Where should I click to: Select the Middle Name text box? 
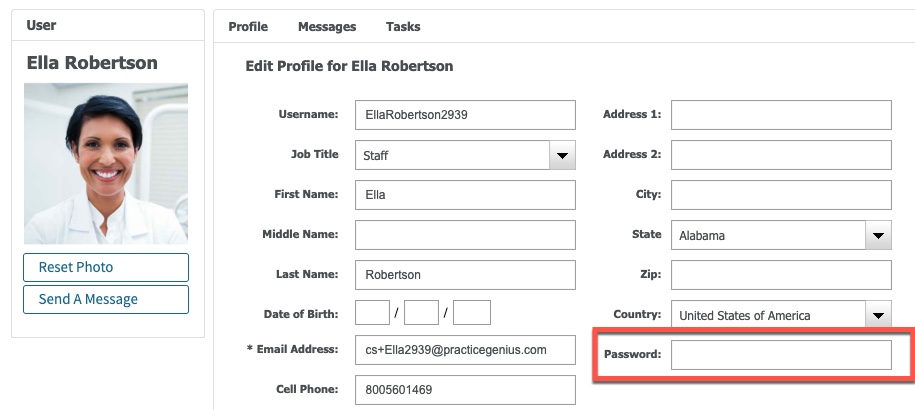(465, 235)
